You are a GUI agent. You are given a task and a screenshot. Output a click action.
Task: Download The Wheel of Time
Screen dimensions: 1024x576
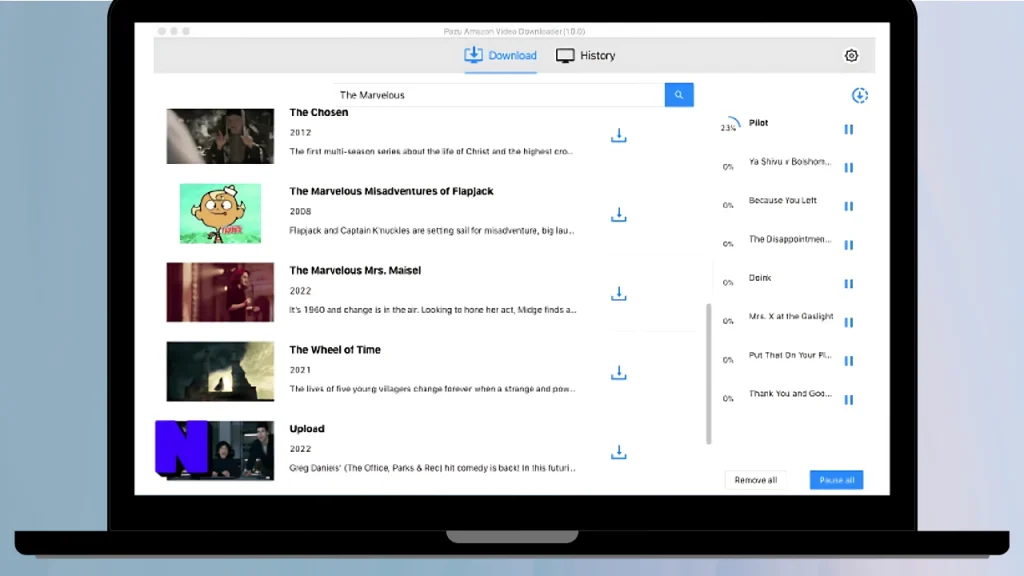click(x=618, y=372)
